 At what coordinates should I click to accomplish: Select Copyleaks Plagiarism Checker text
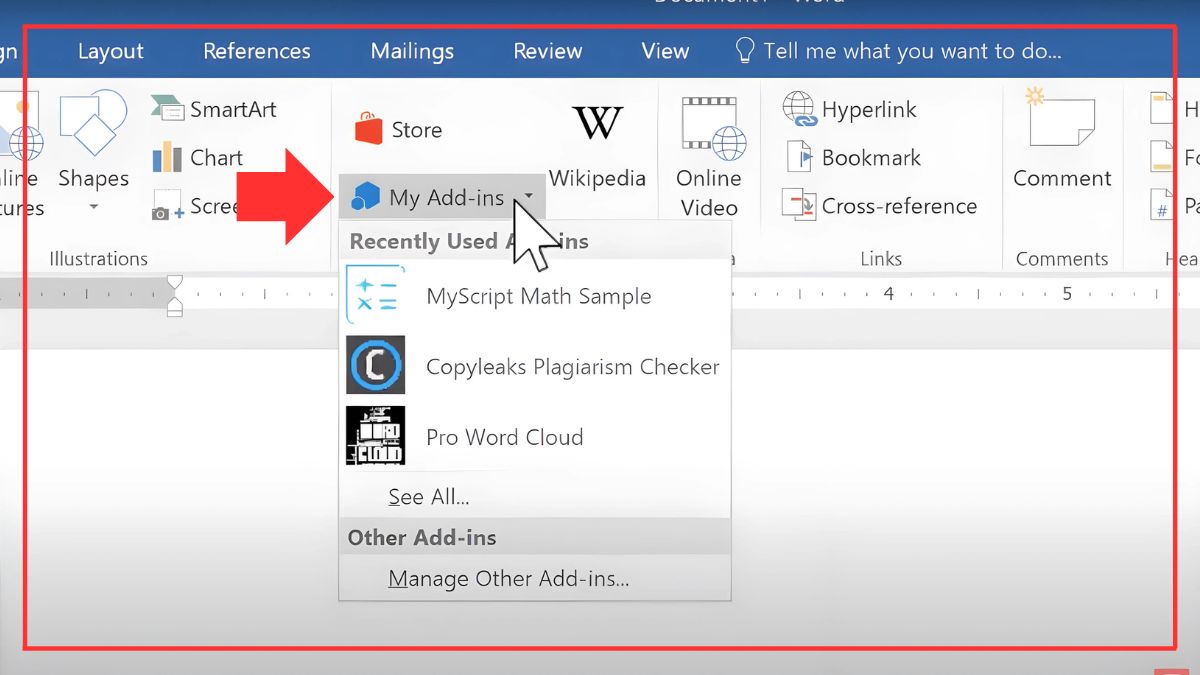point(573,367)
